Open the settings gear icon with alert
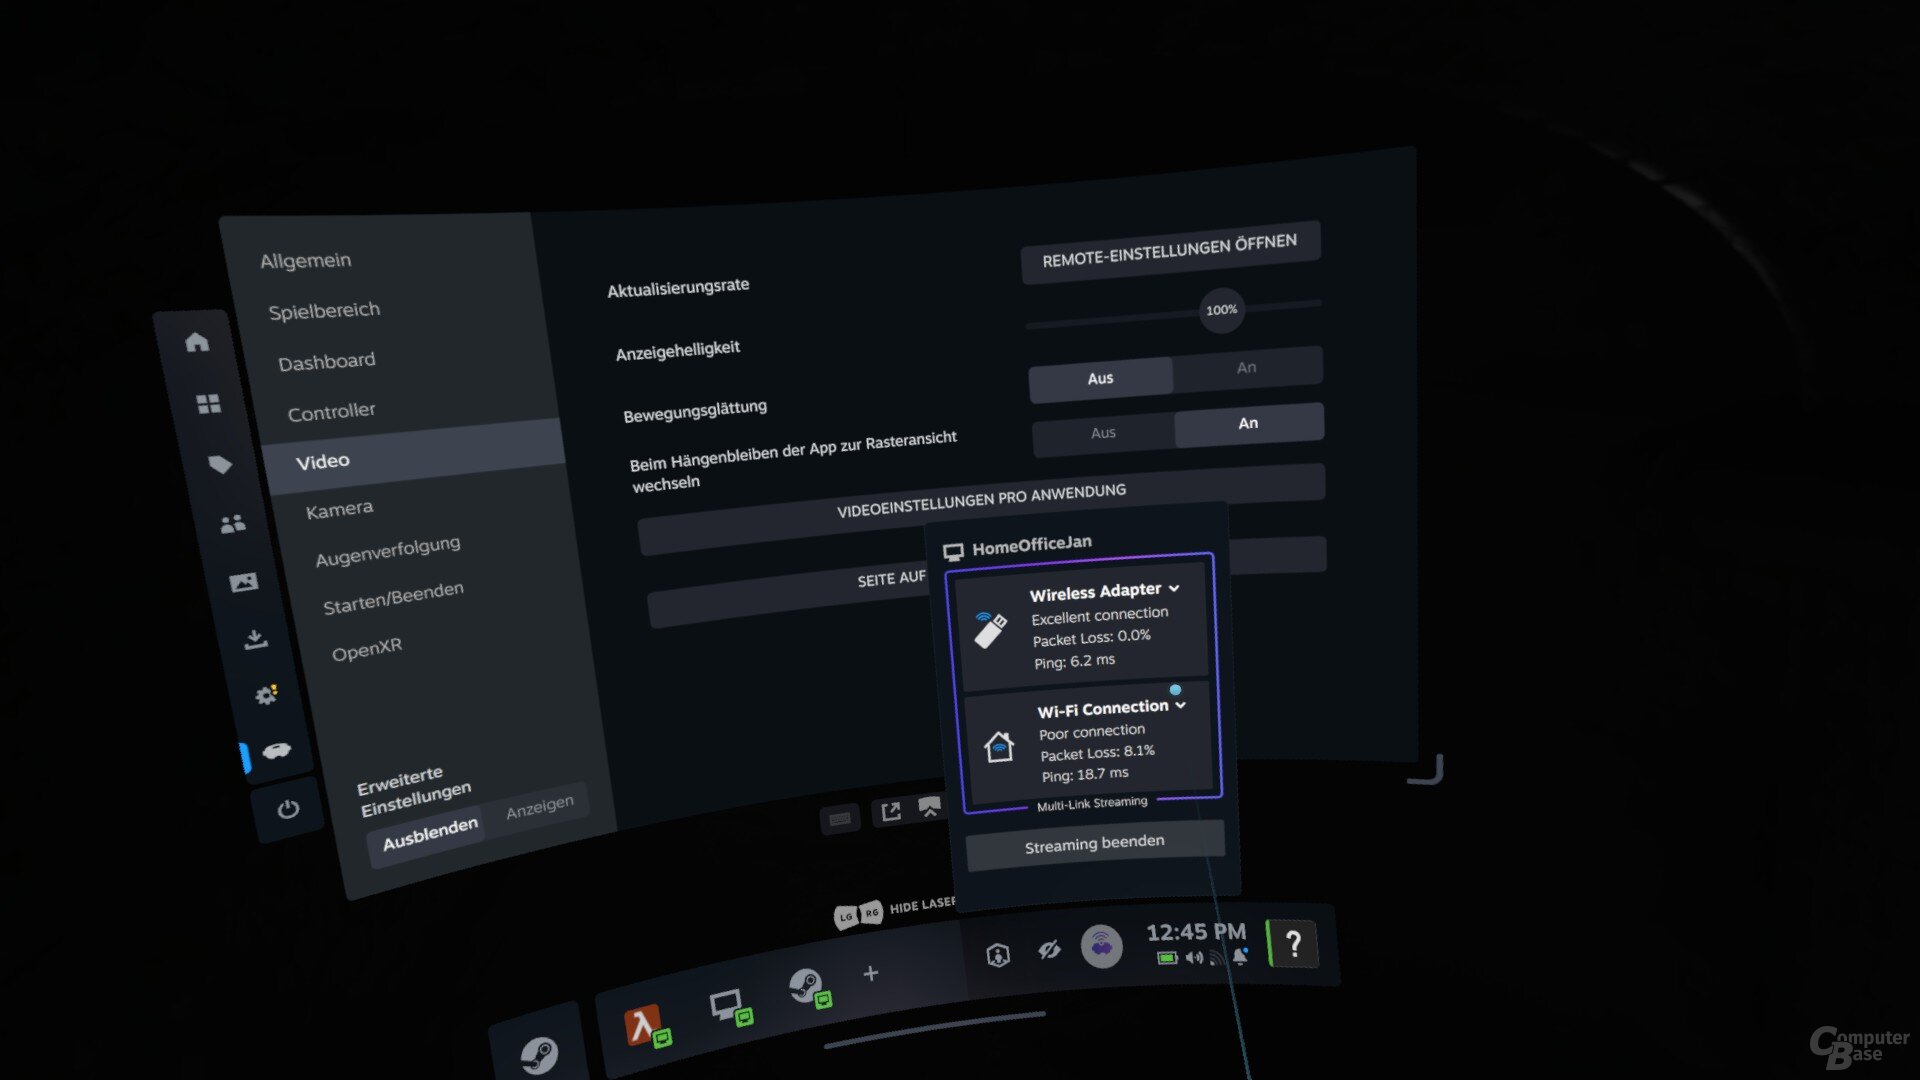 [x=266, y=694]
